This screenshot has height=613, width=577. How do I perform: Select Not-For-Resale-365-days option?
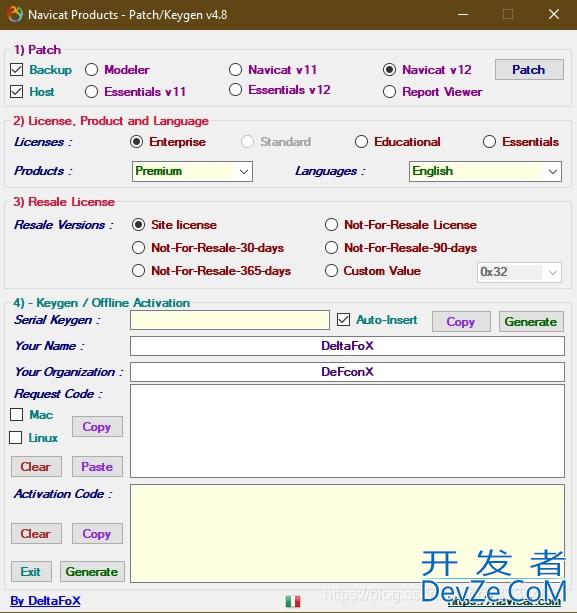[138, 271]
